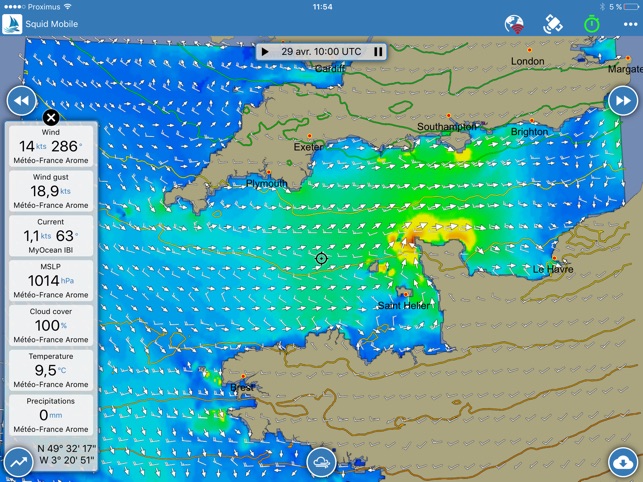The height and width of the screenshot is (482, 643).
Task: Tap the Squid Mobile sailboat app icon
Action: (12, 24)
